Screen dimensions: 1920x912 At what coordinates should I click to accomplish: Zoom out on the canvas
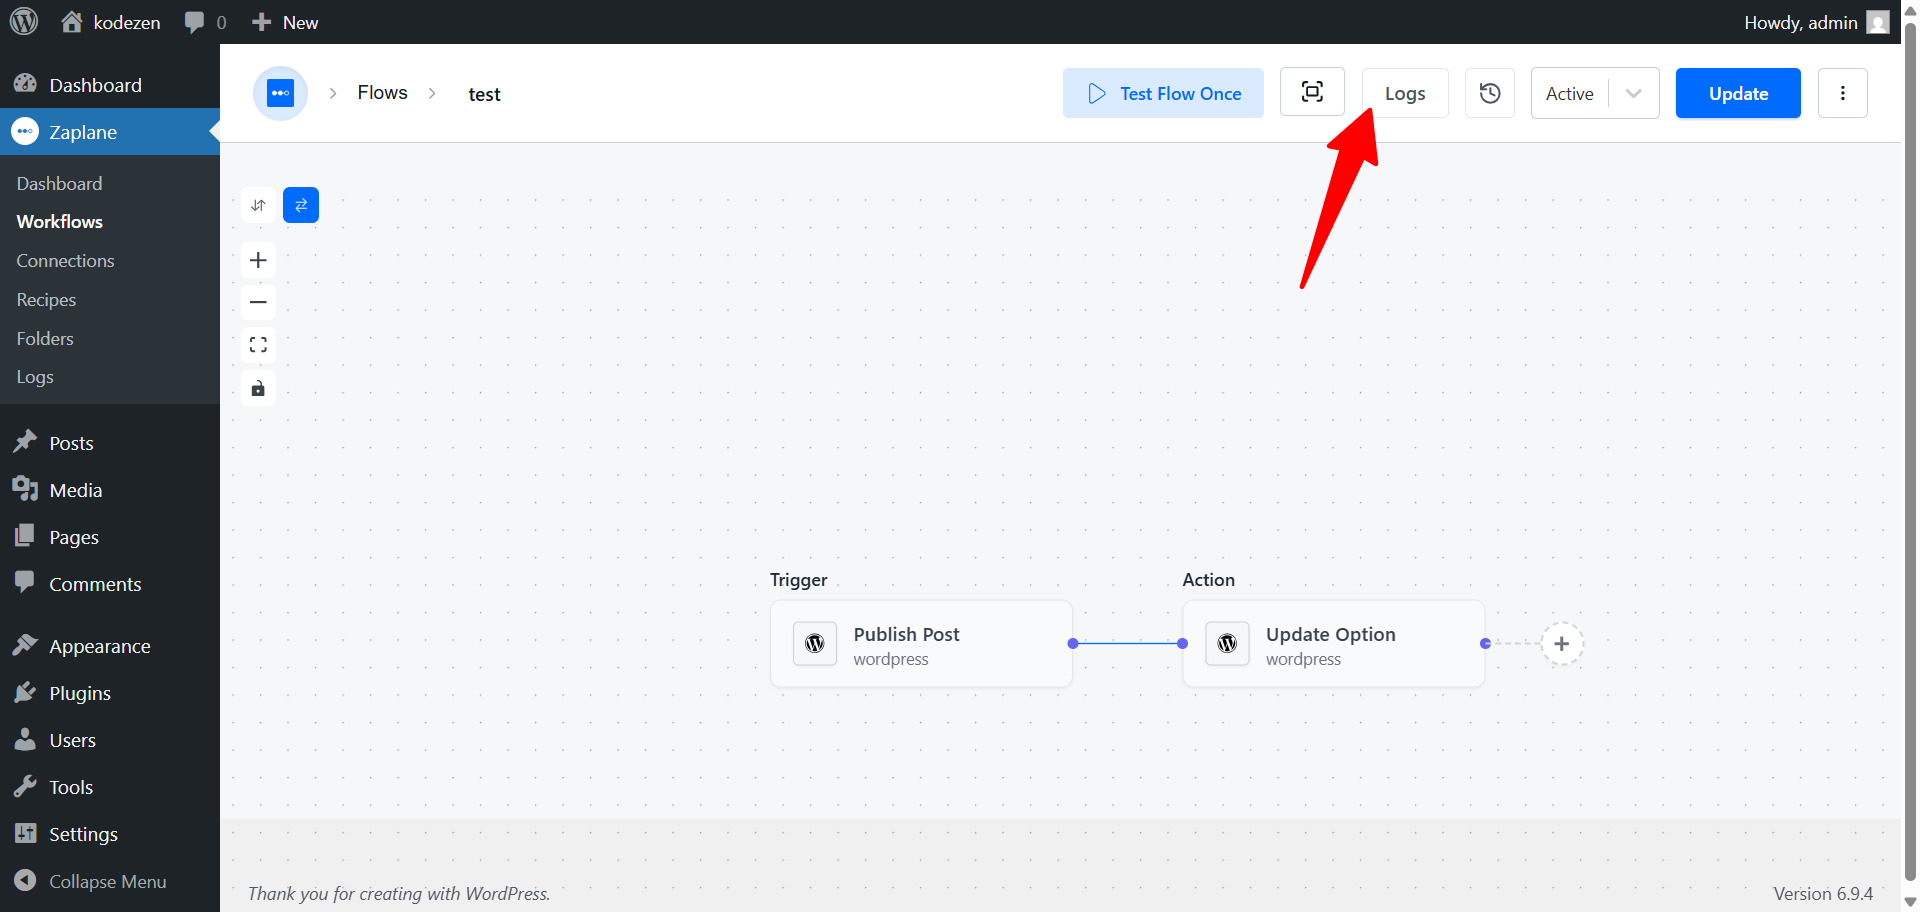tap(258, 302)
